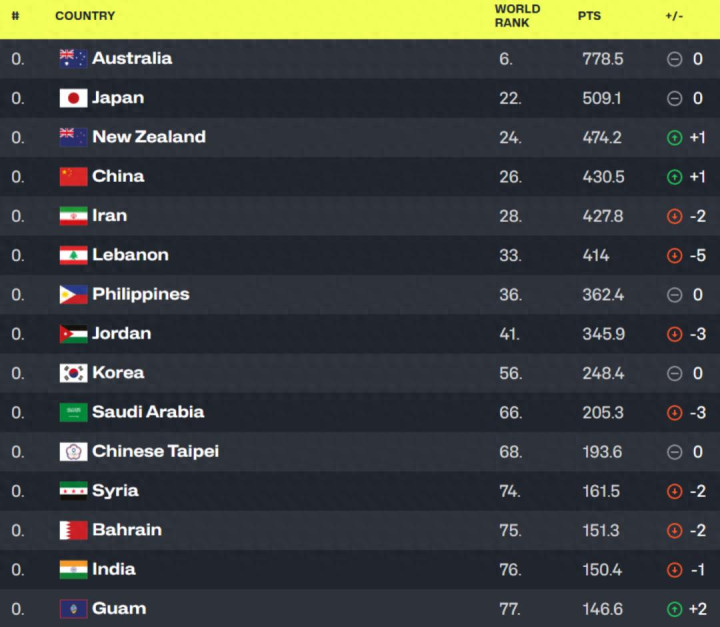Click the Lebanon flag icon
Screen dimensions: 720x627
(x=73, y=255)
